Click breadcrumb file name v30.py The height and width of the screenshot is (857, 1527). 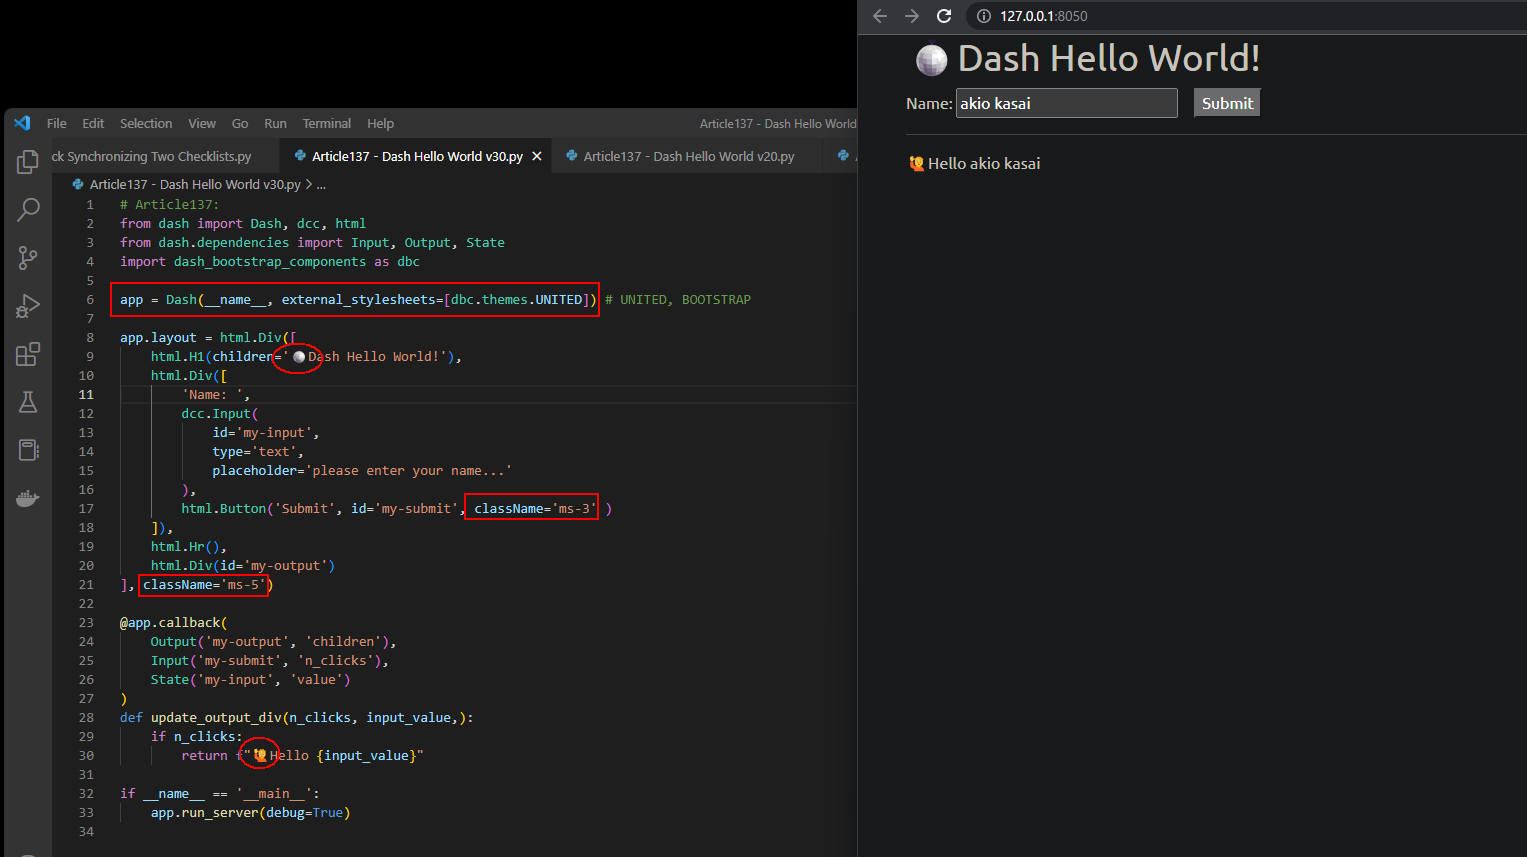pyautogui.click(x=195, y=184)
